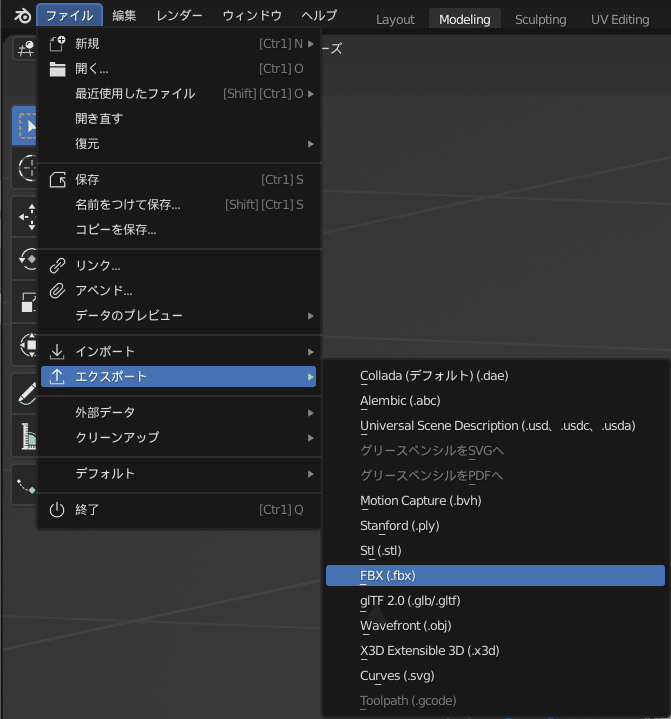Open the 編集 menu
This screenshot has width=671, height=719.
[x=124, y=16]
